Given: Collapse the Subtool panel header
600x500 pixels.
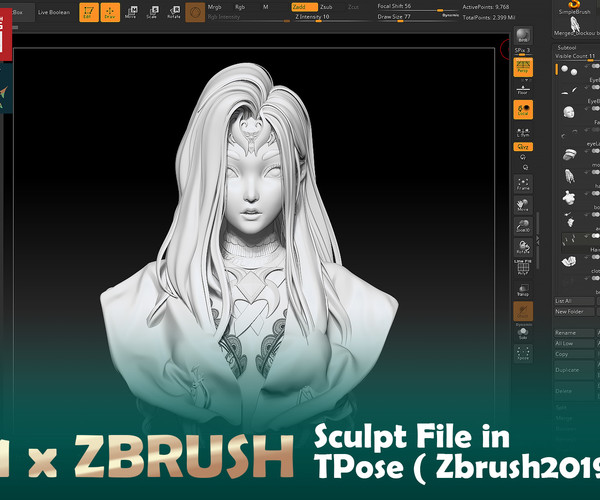Looking at the screenshot, I should (567, 47).
